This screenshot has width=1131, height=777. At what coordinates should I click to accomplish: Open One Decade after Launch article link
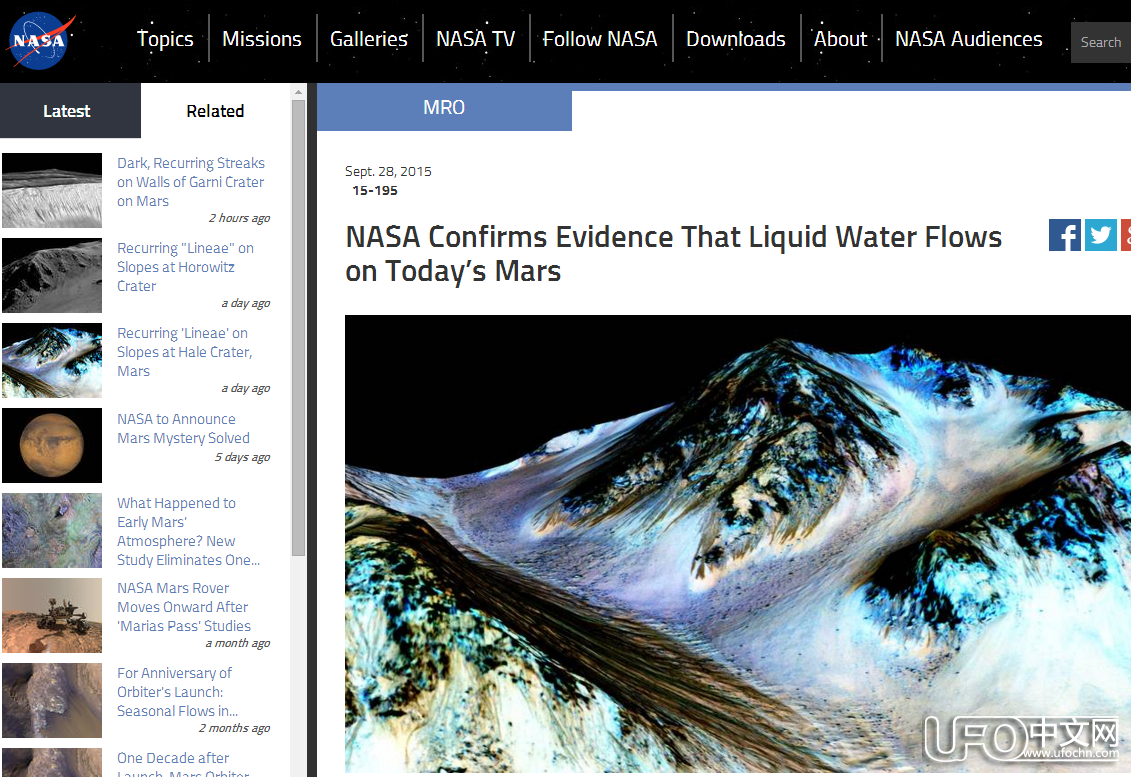click(183, 763)
